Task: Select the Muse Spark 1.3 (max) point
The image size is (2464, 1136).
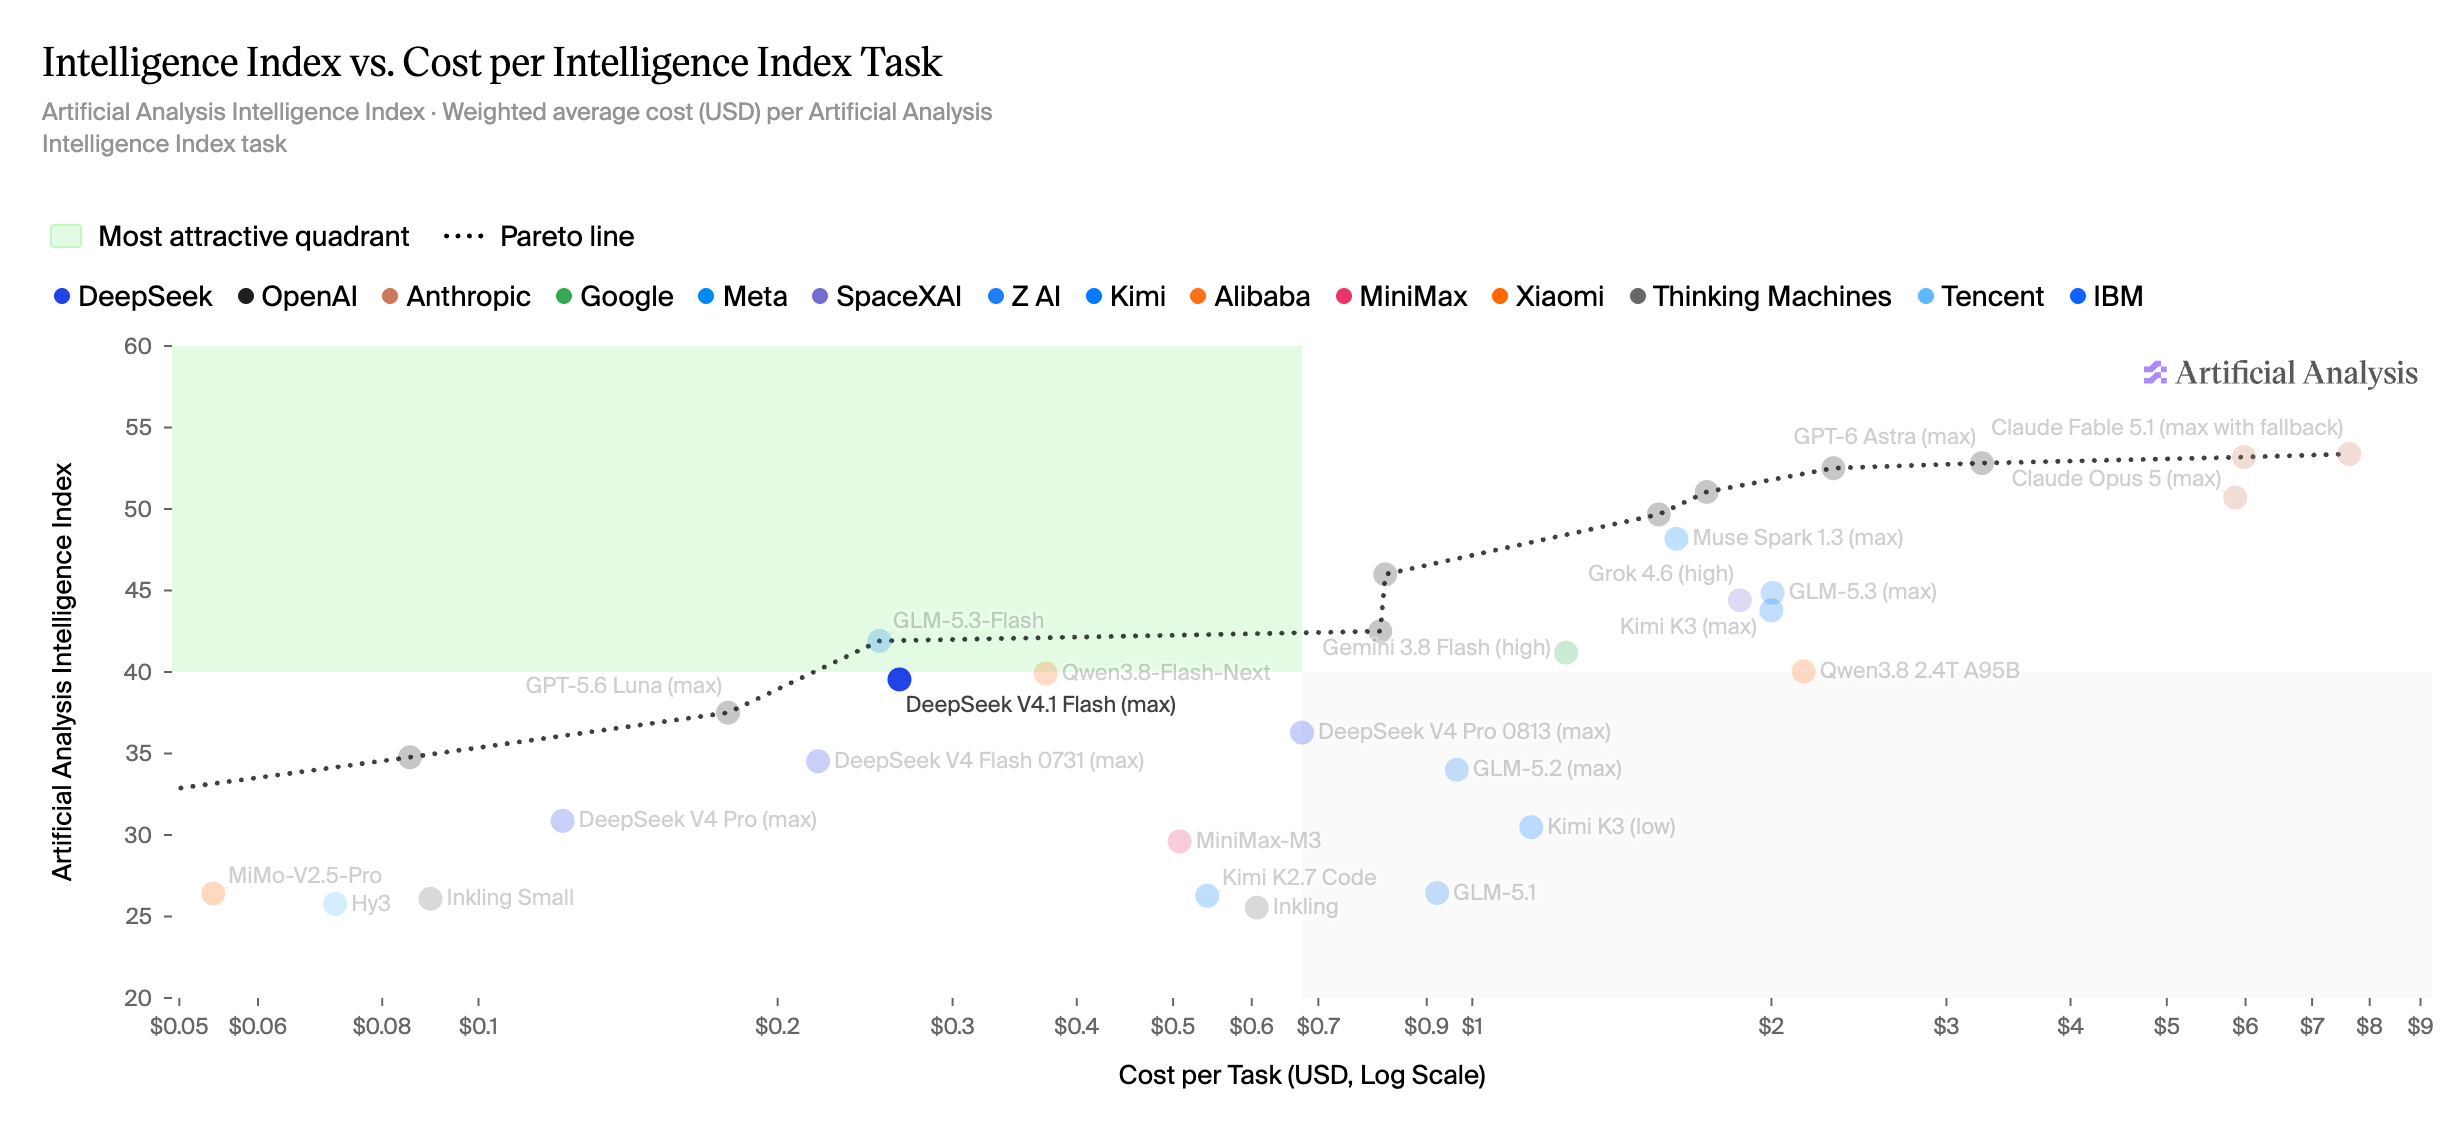Action: pos(1676,539)
